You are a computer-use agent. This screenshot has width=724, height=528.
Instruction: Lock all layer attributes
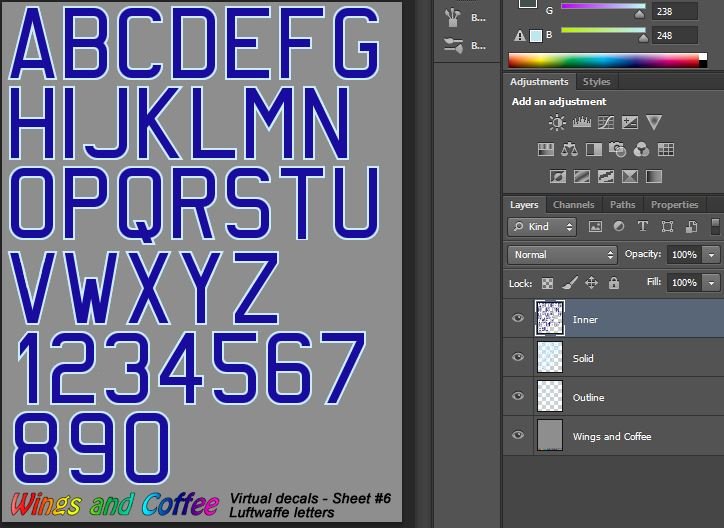pos(614,283)
